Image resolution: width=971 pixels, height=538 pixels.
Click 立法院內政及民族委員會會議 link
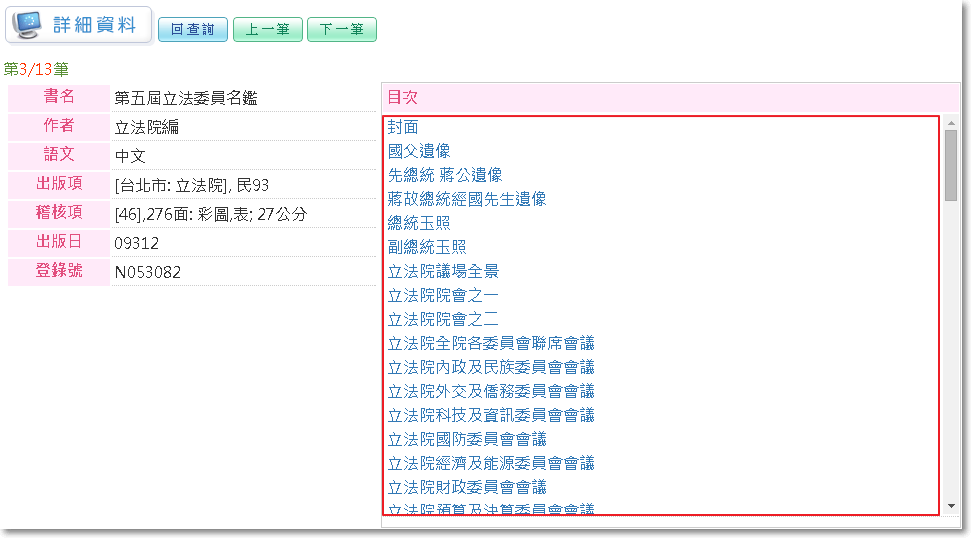(x=491, y=367)
